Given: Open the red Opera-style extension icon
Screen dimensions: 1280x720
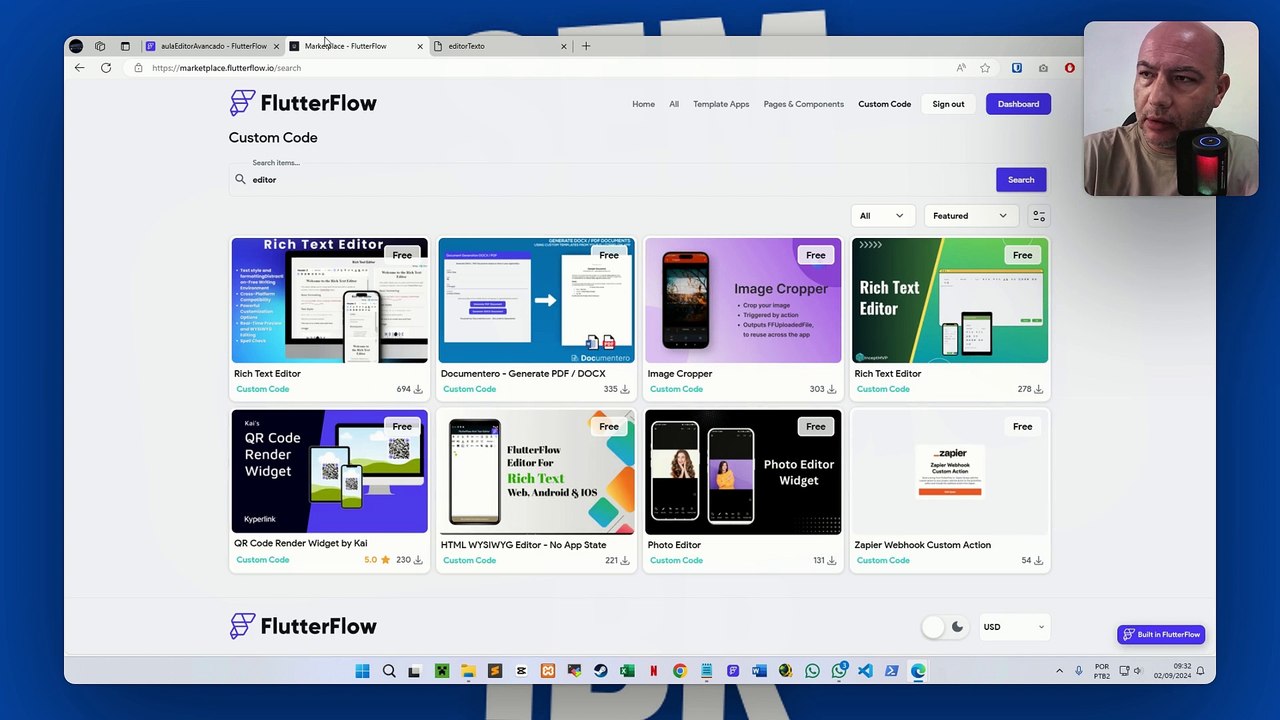Looking at the screenshot, I should (x=1069, y=68).
